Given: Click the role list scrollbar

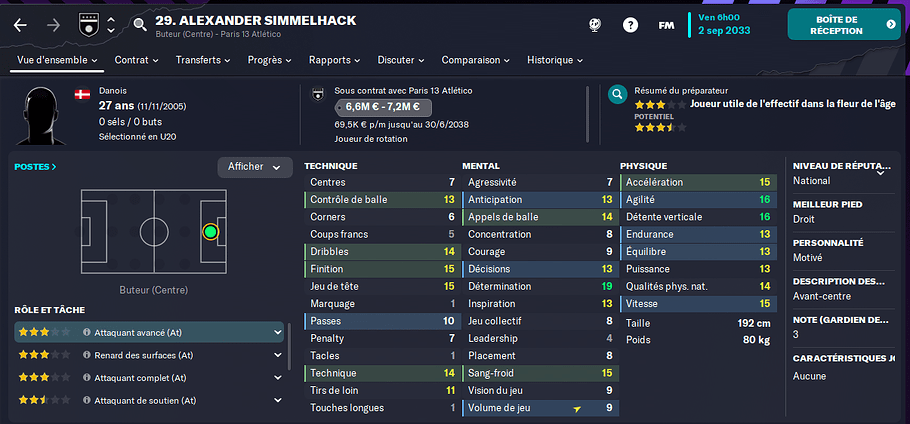Looking at the screenshot, I should pos(288,347).
